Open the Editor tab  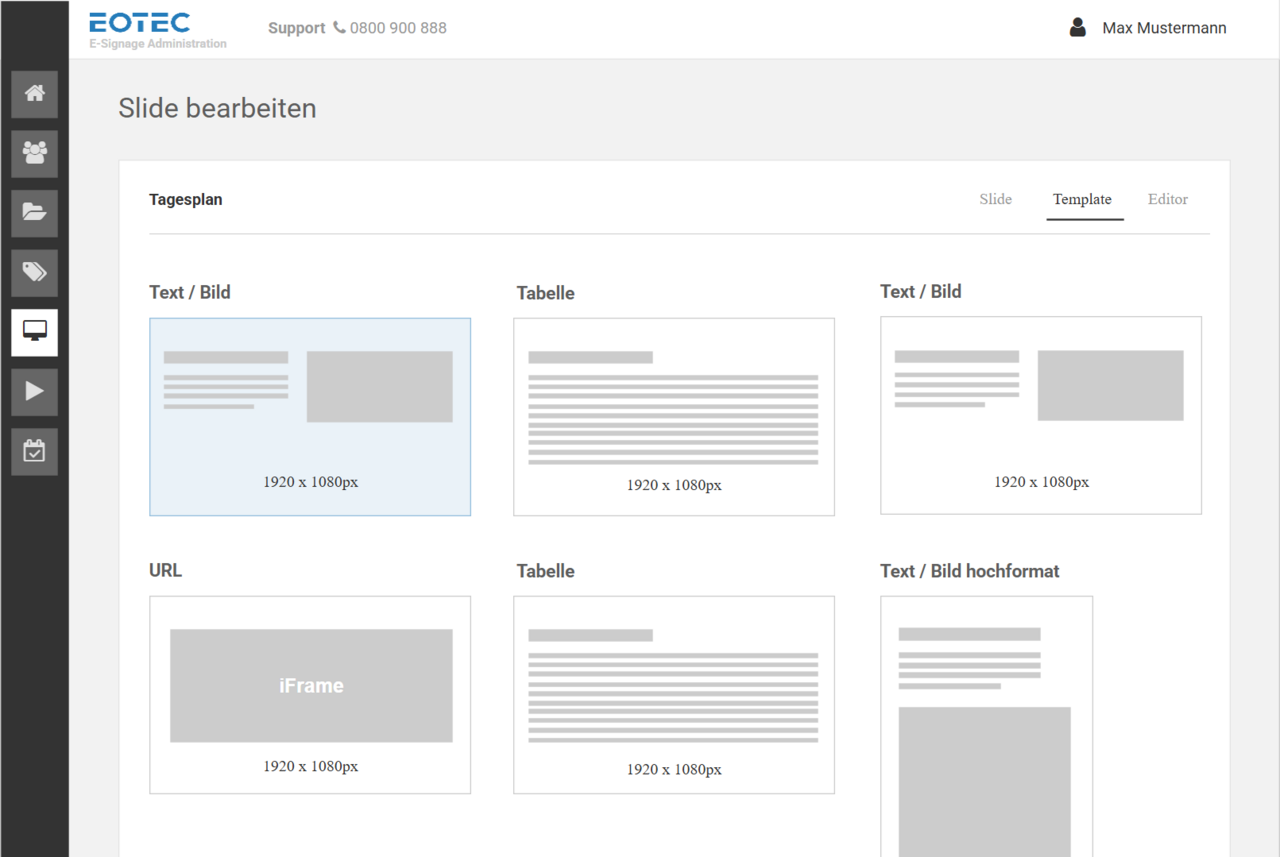point(1168,199)
